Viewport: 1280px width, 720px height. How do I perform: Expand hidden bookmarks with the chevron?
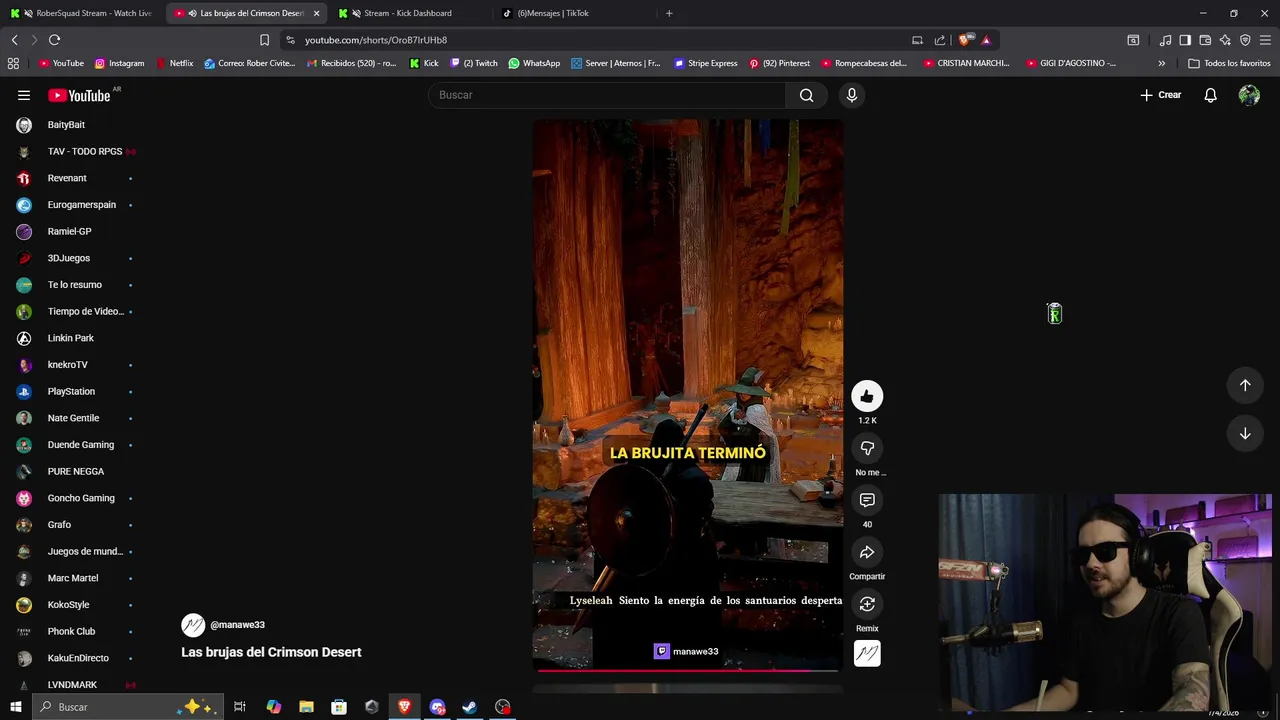pyautogui.click(x=1161, y=63)
